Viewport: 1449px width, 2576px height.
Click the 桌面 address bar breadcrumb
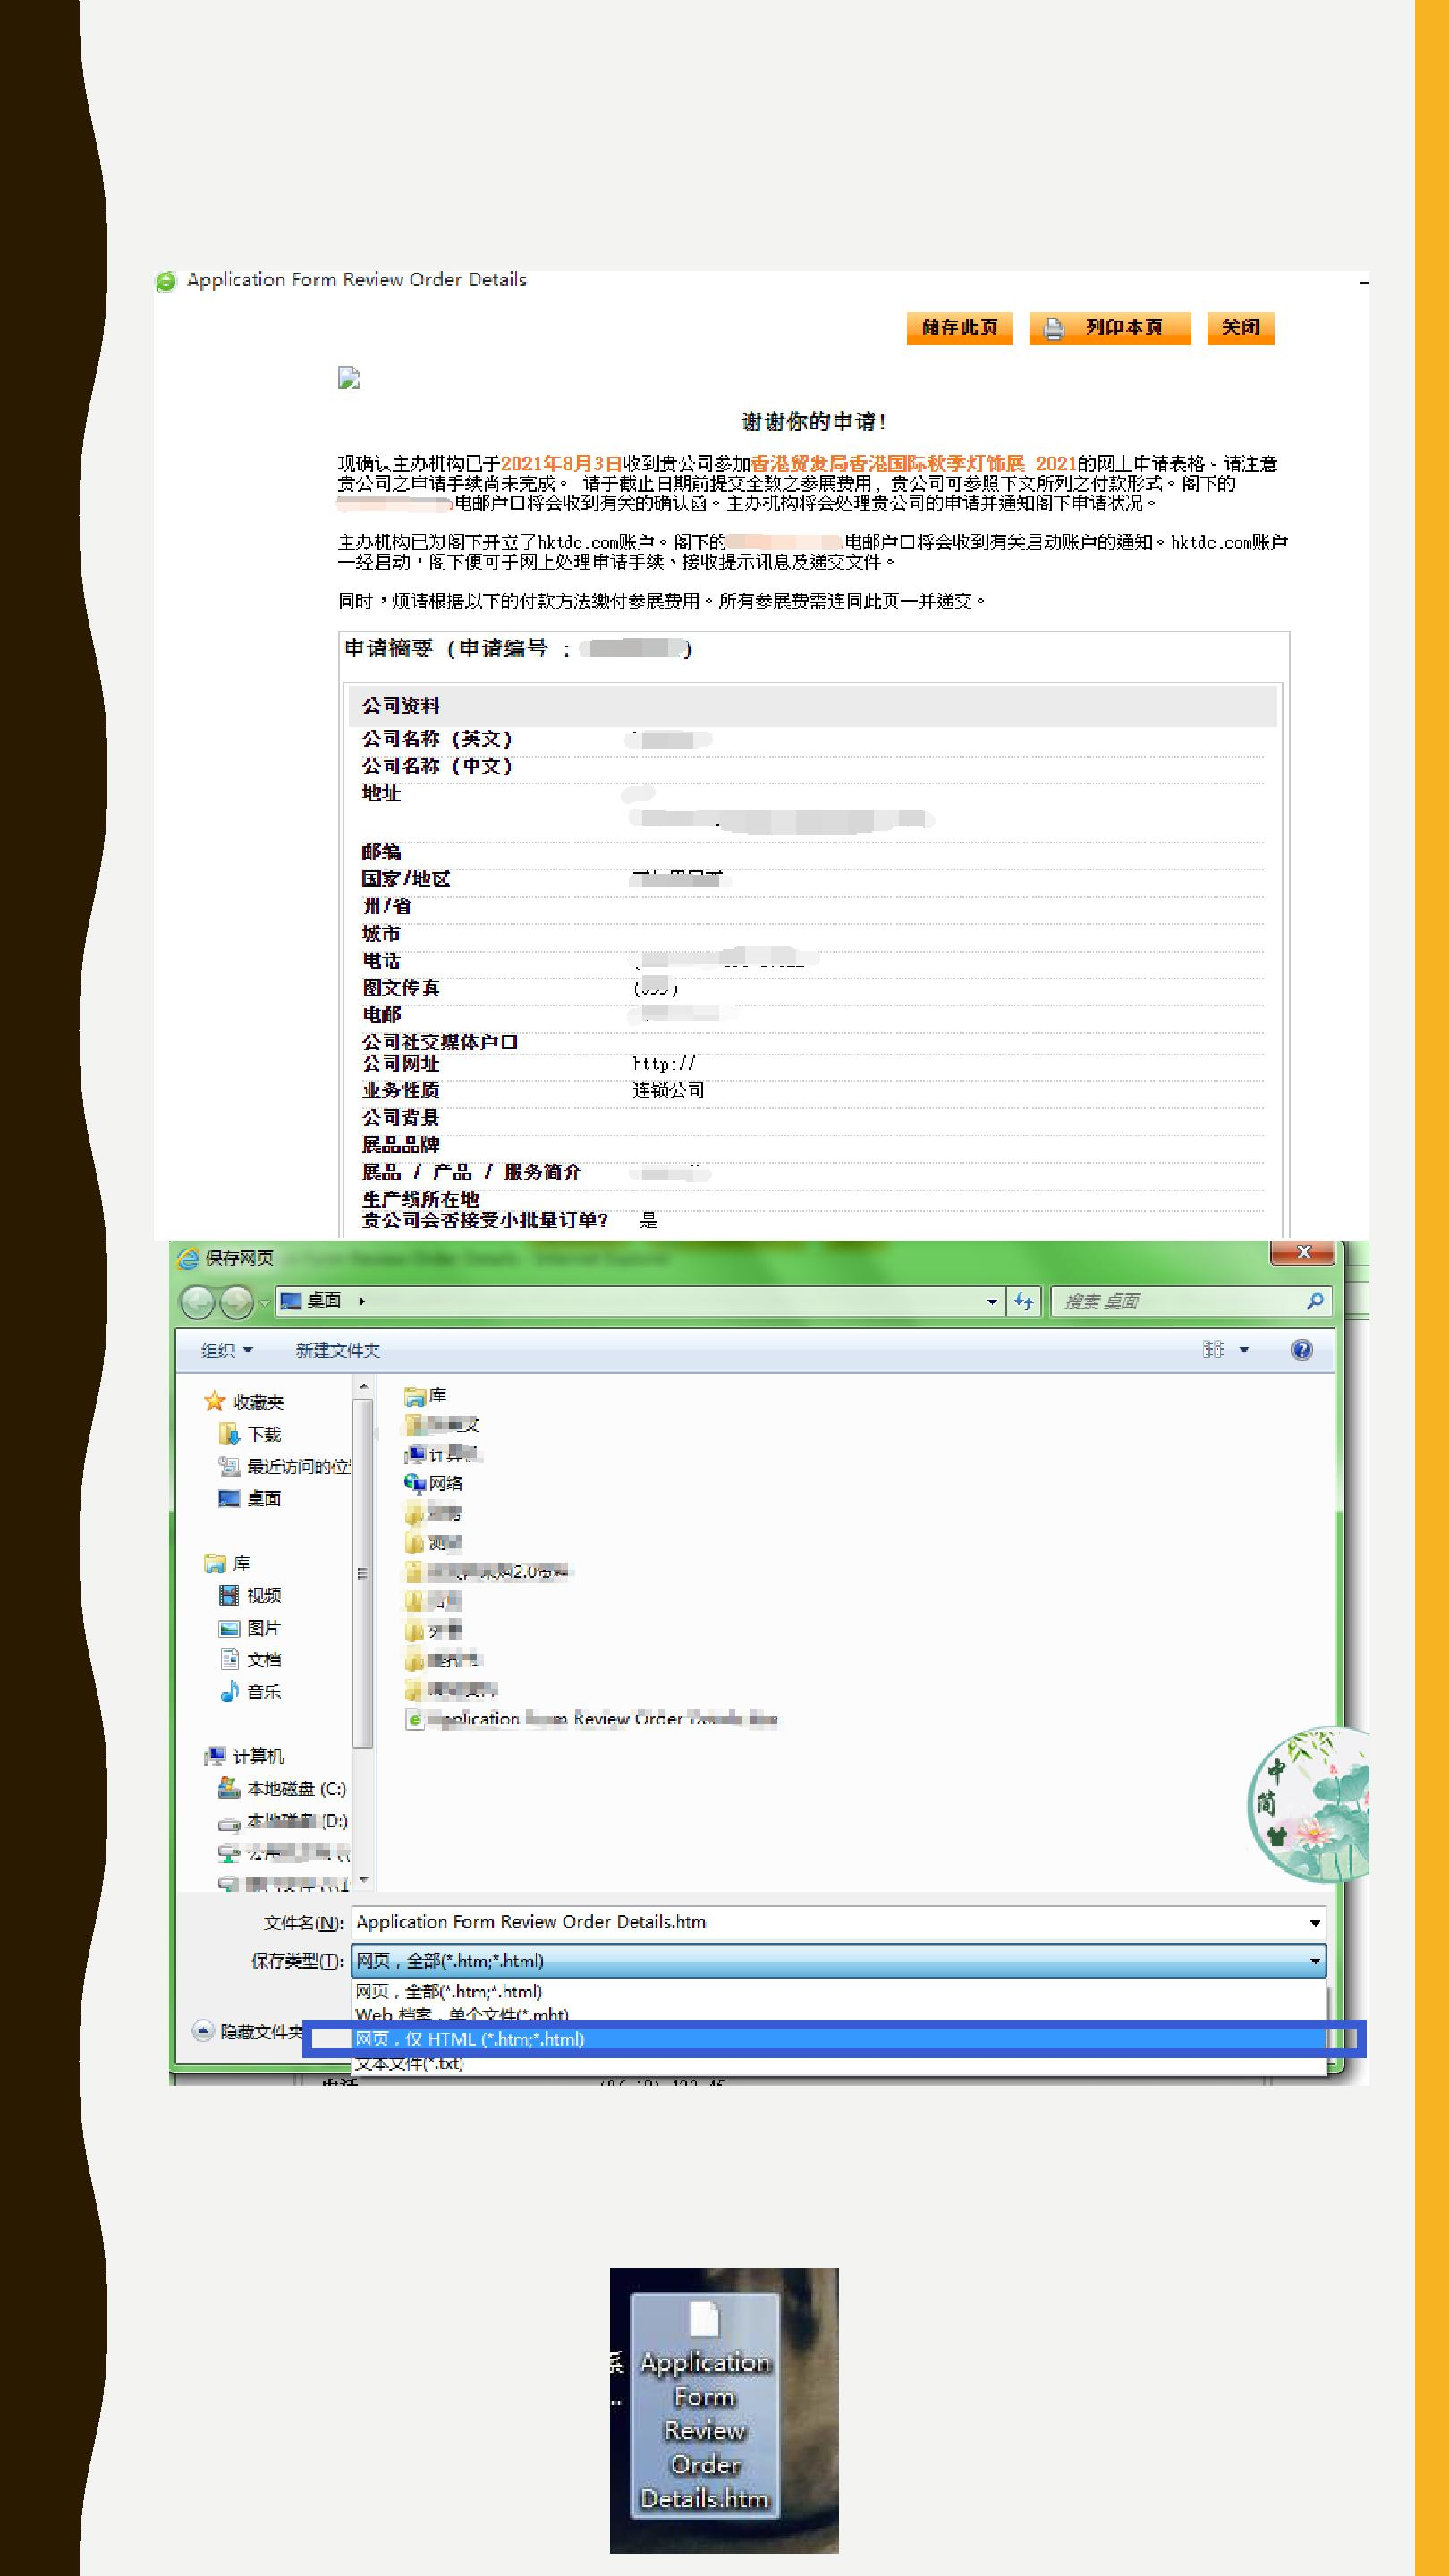point(324,1300)
